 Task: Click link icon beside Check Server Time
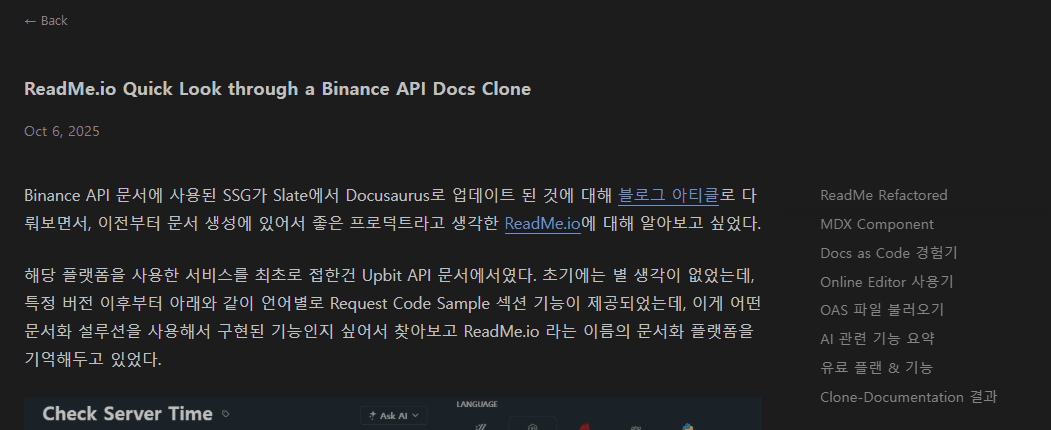pyautogui.click(x=226, y=413)
